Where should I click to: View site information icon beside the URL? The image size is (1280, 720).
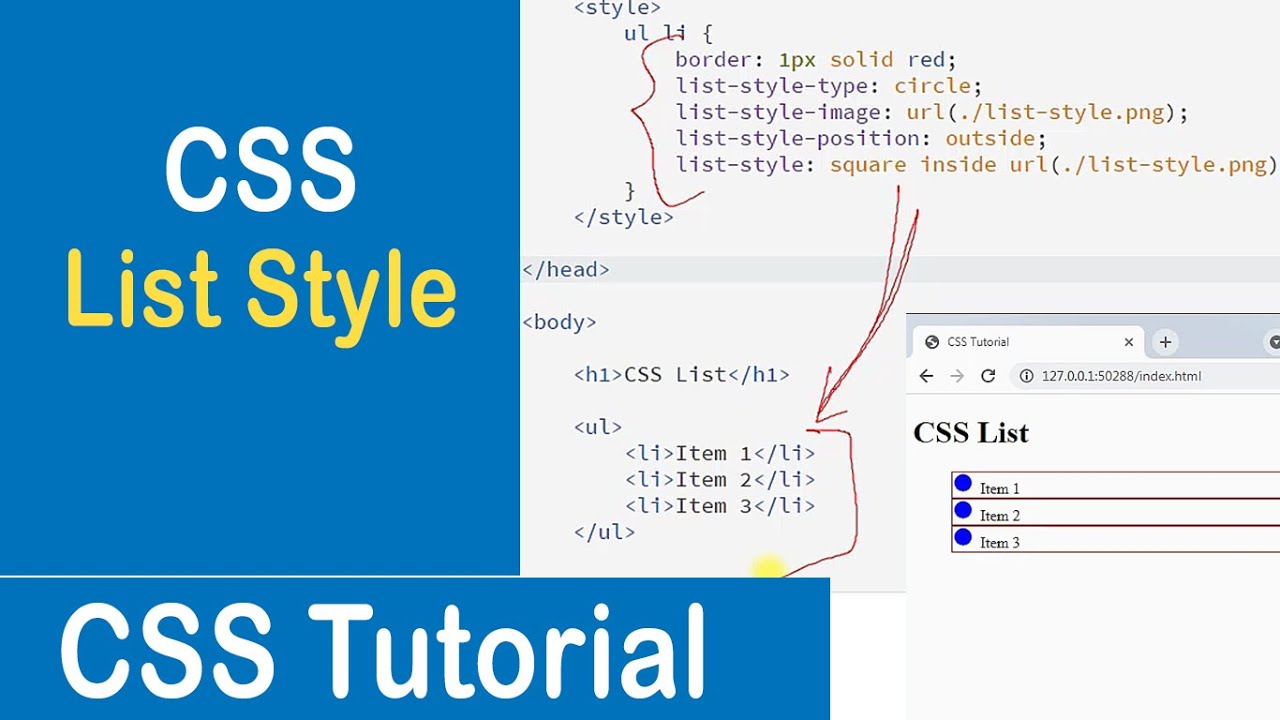click(x=1026, y=376)
